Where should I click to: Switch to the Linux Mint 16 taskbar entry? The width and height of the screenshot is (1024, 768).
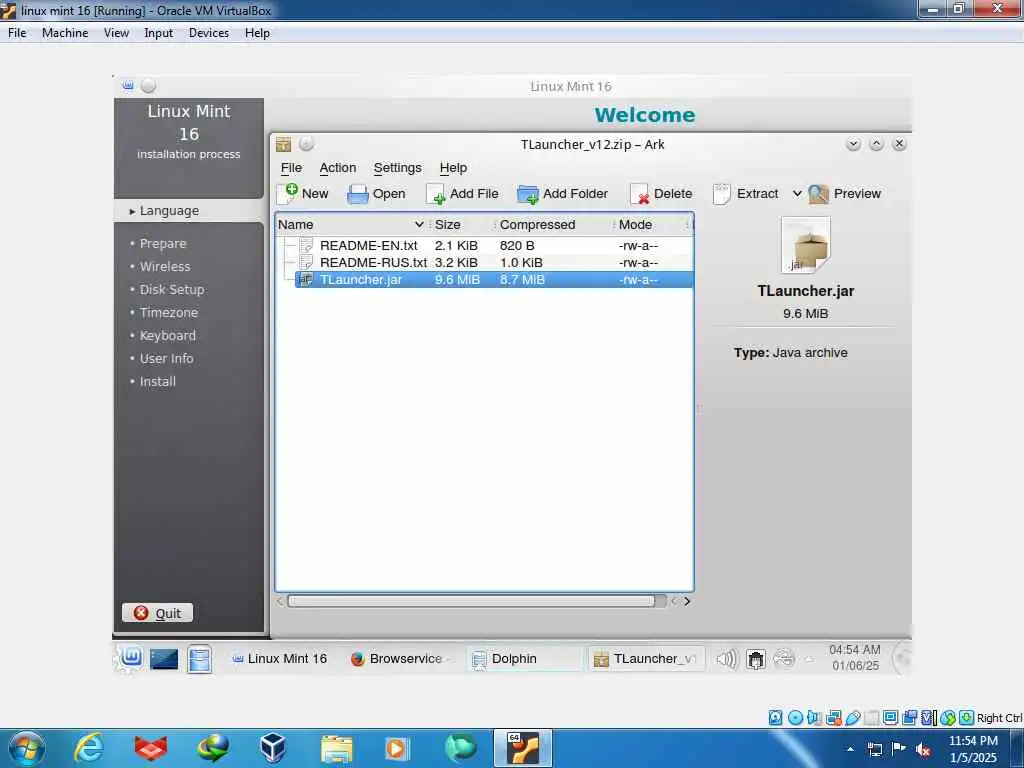click(280, 658)
